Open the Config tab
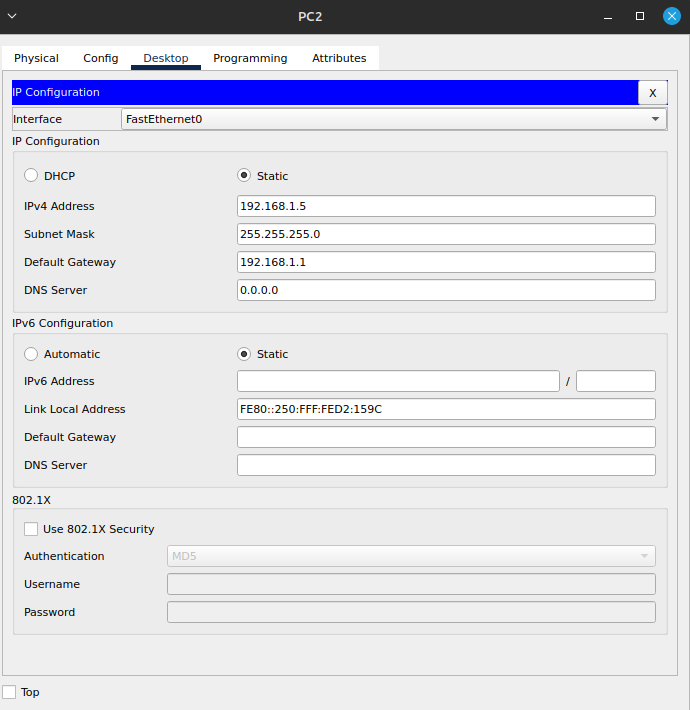 [x=100, y=58]
